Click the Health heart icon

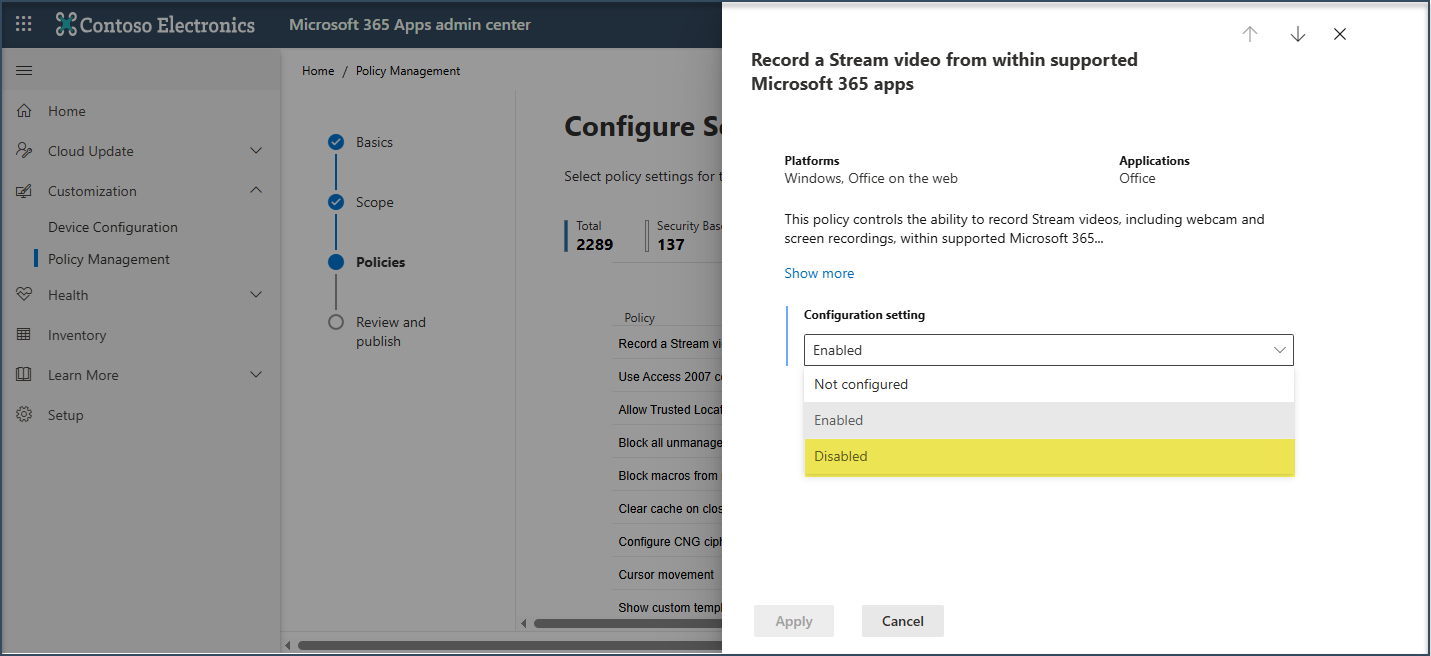click(x=24, y=295)
